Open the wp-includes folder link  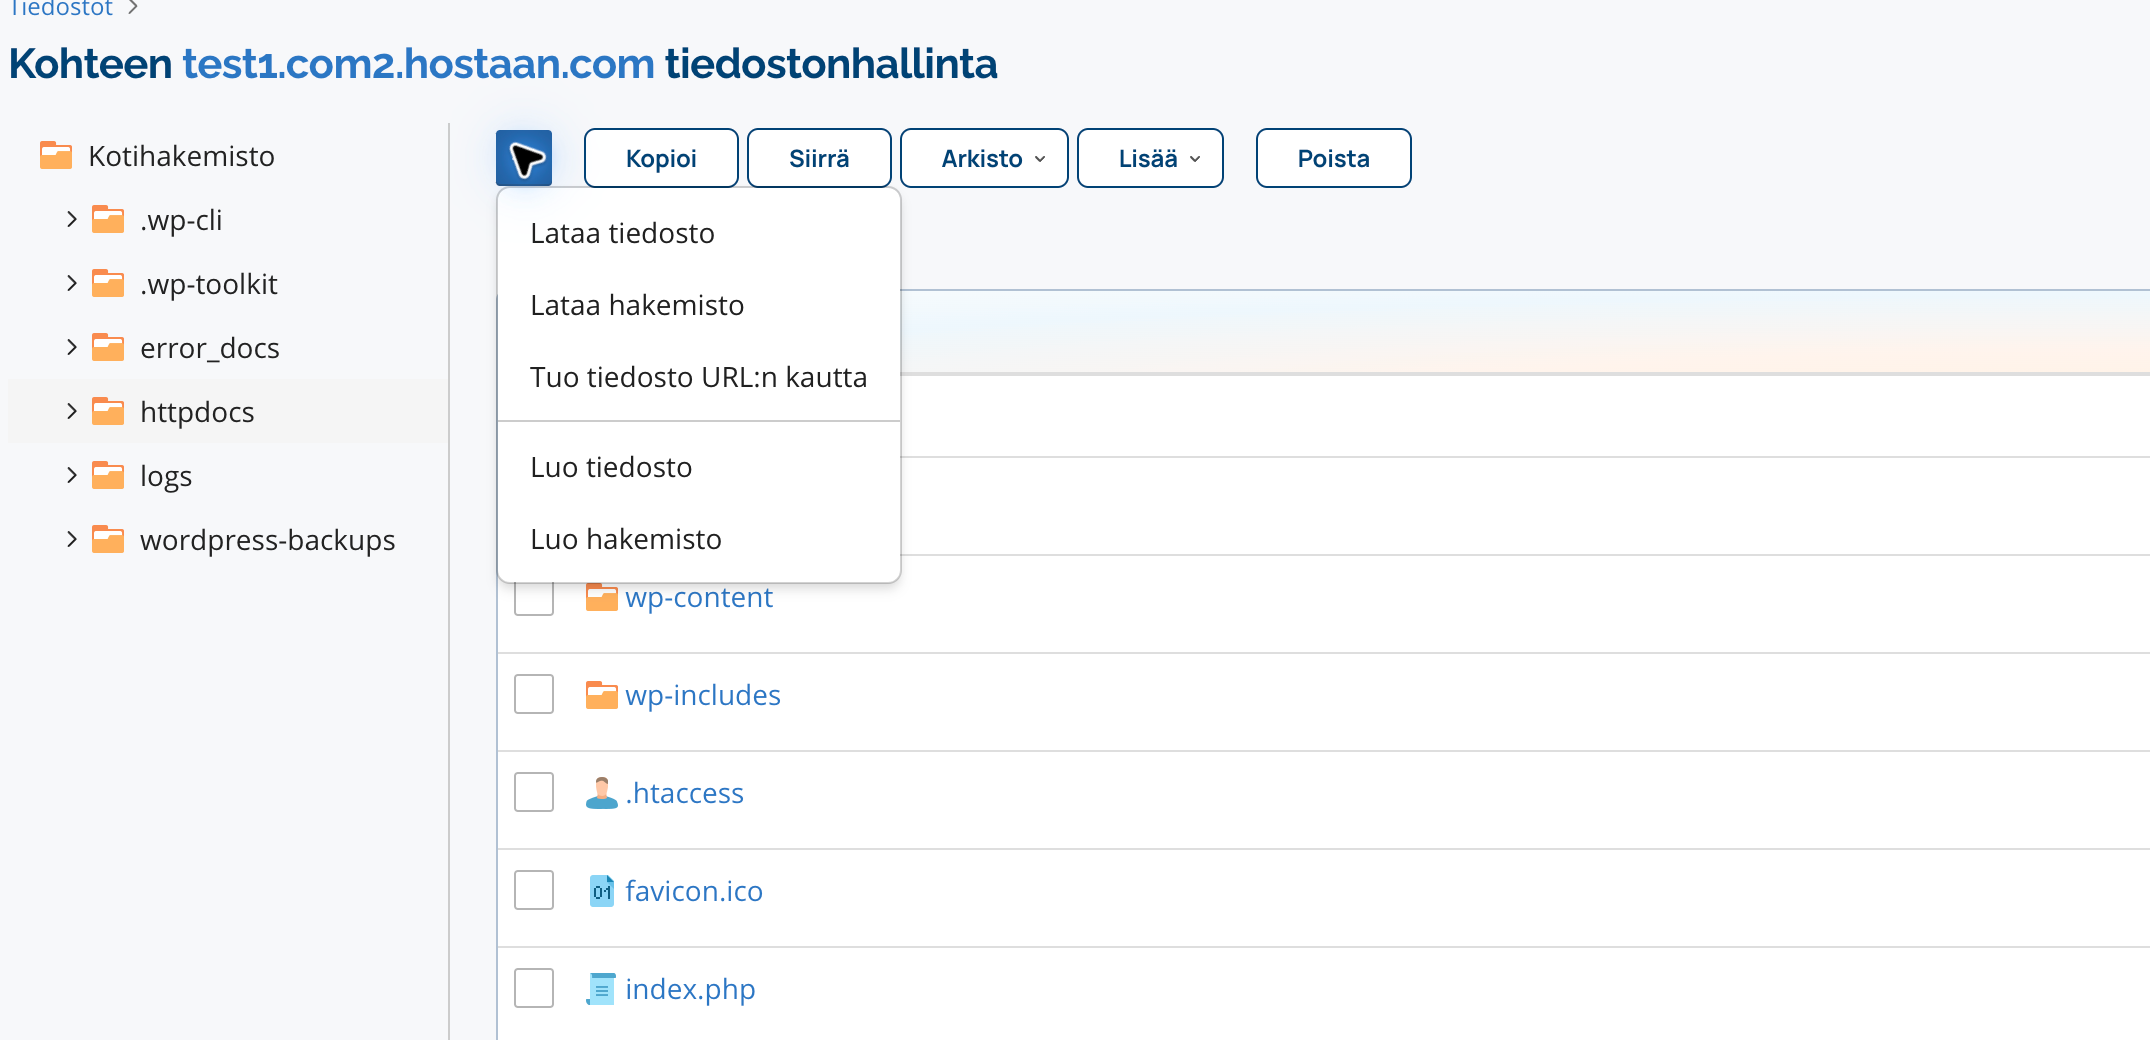click(703, 695)
